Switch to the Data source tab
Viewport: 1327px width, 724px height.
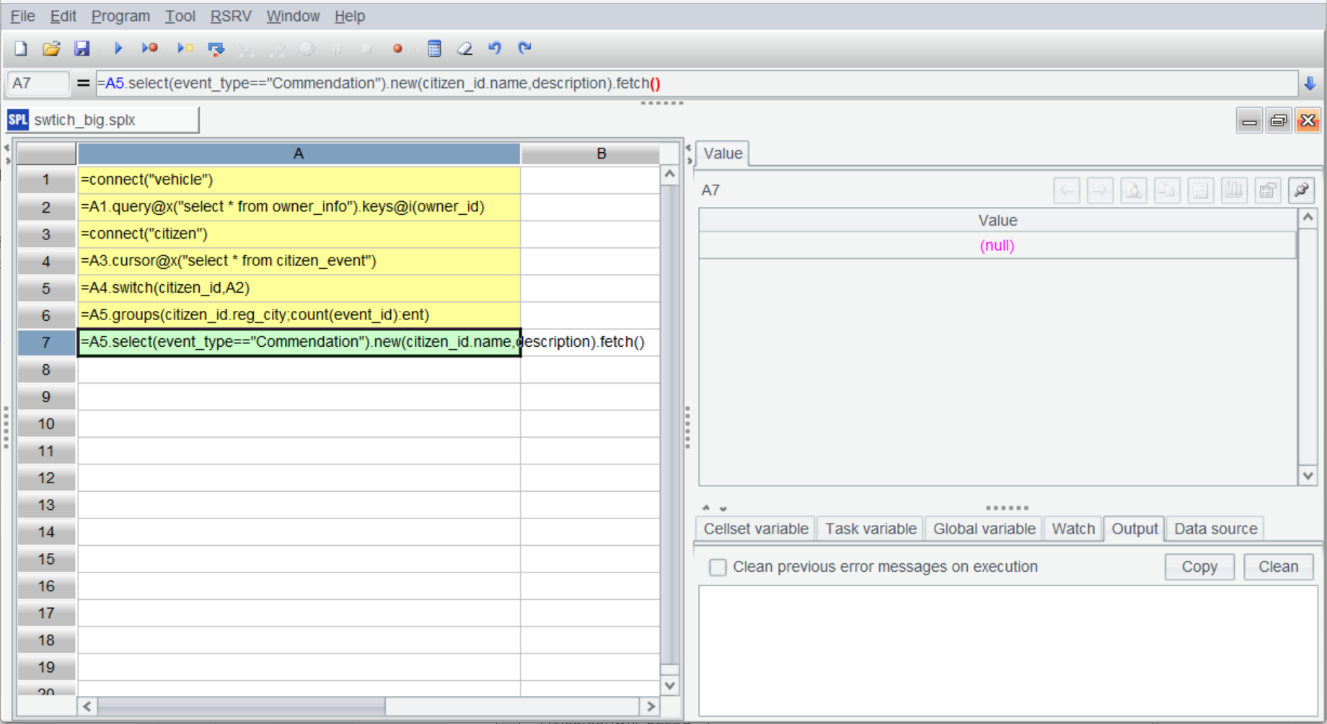click(1216, 528)
